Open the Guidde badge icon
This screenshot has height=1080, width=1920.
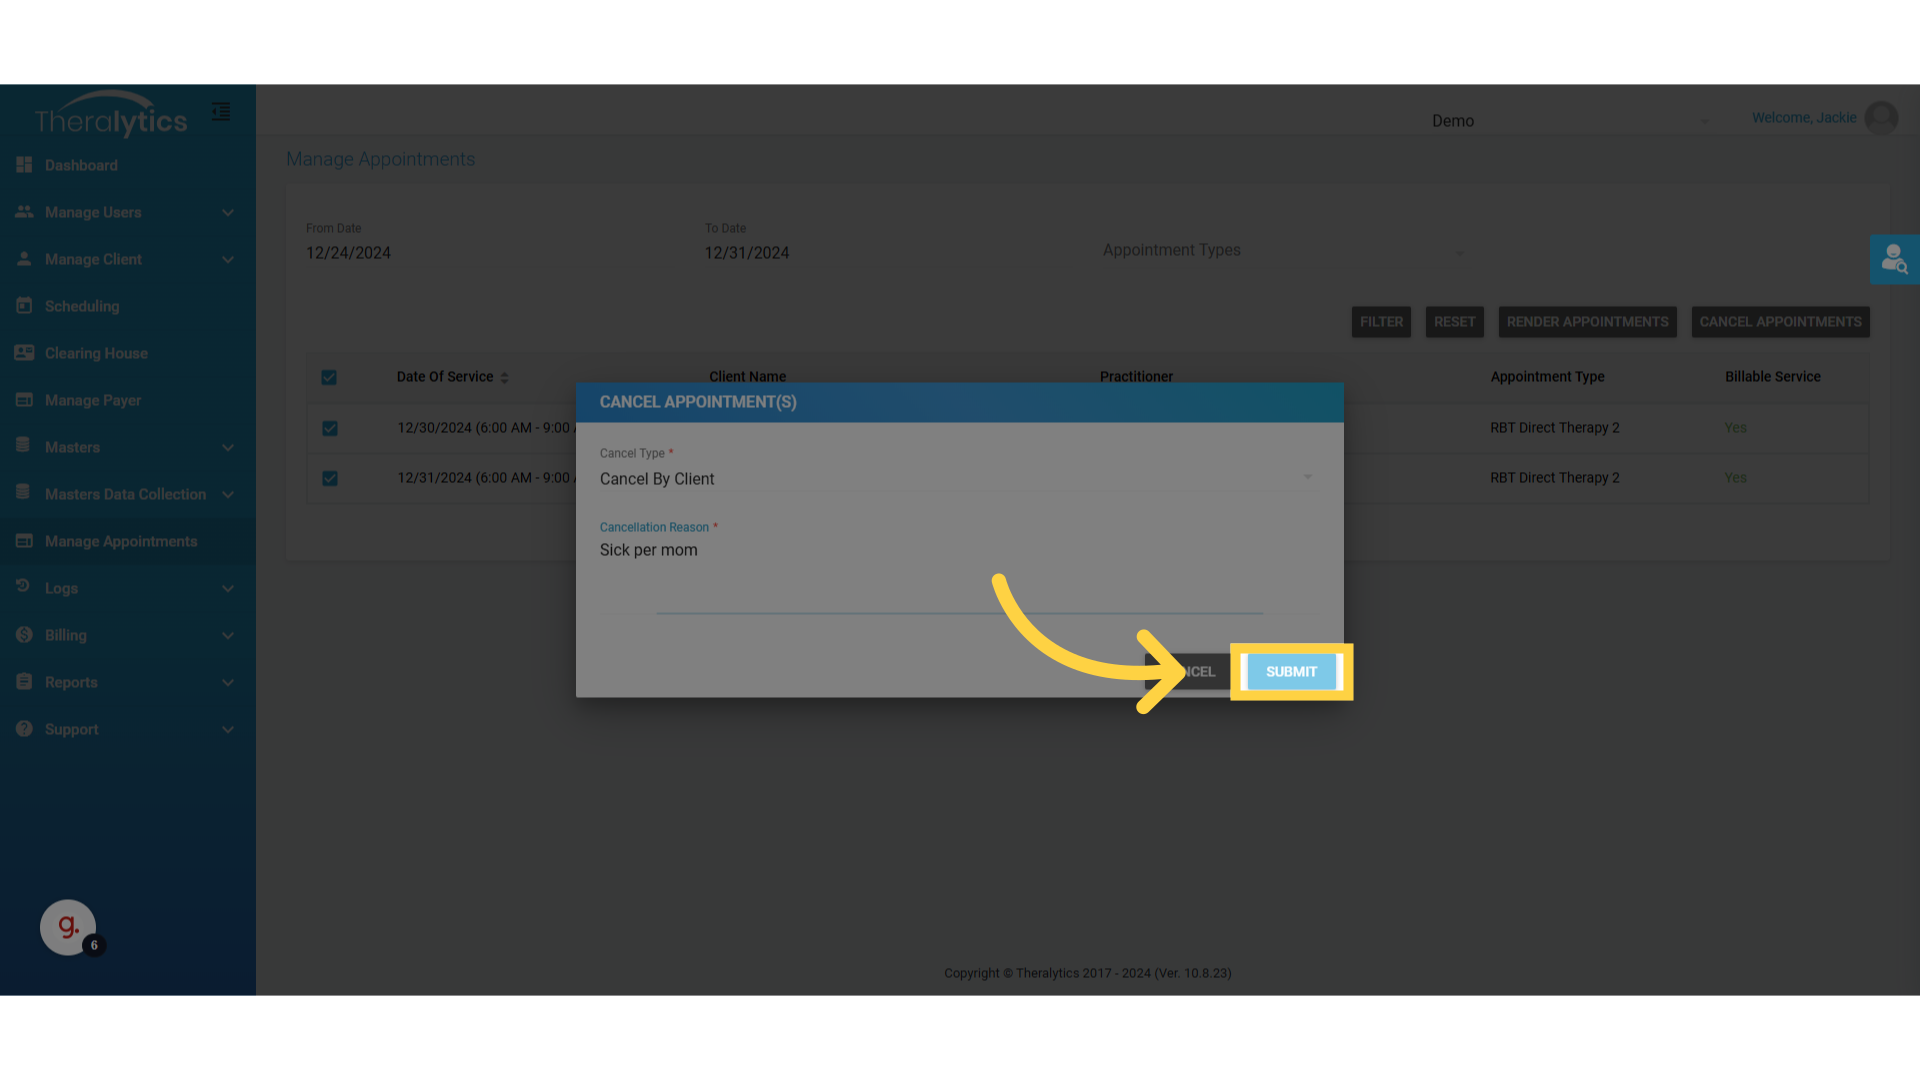pyautogui.click(x=68, y=927)
